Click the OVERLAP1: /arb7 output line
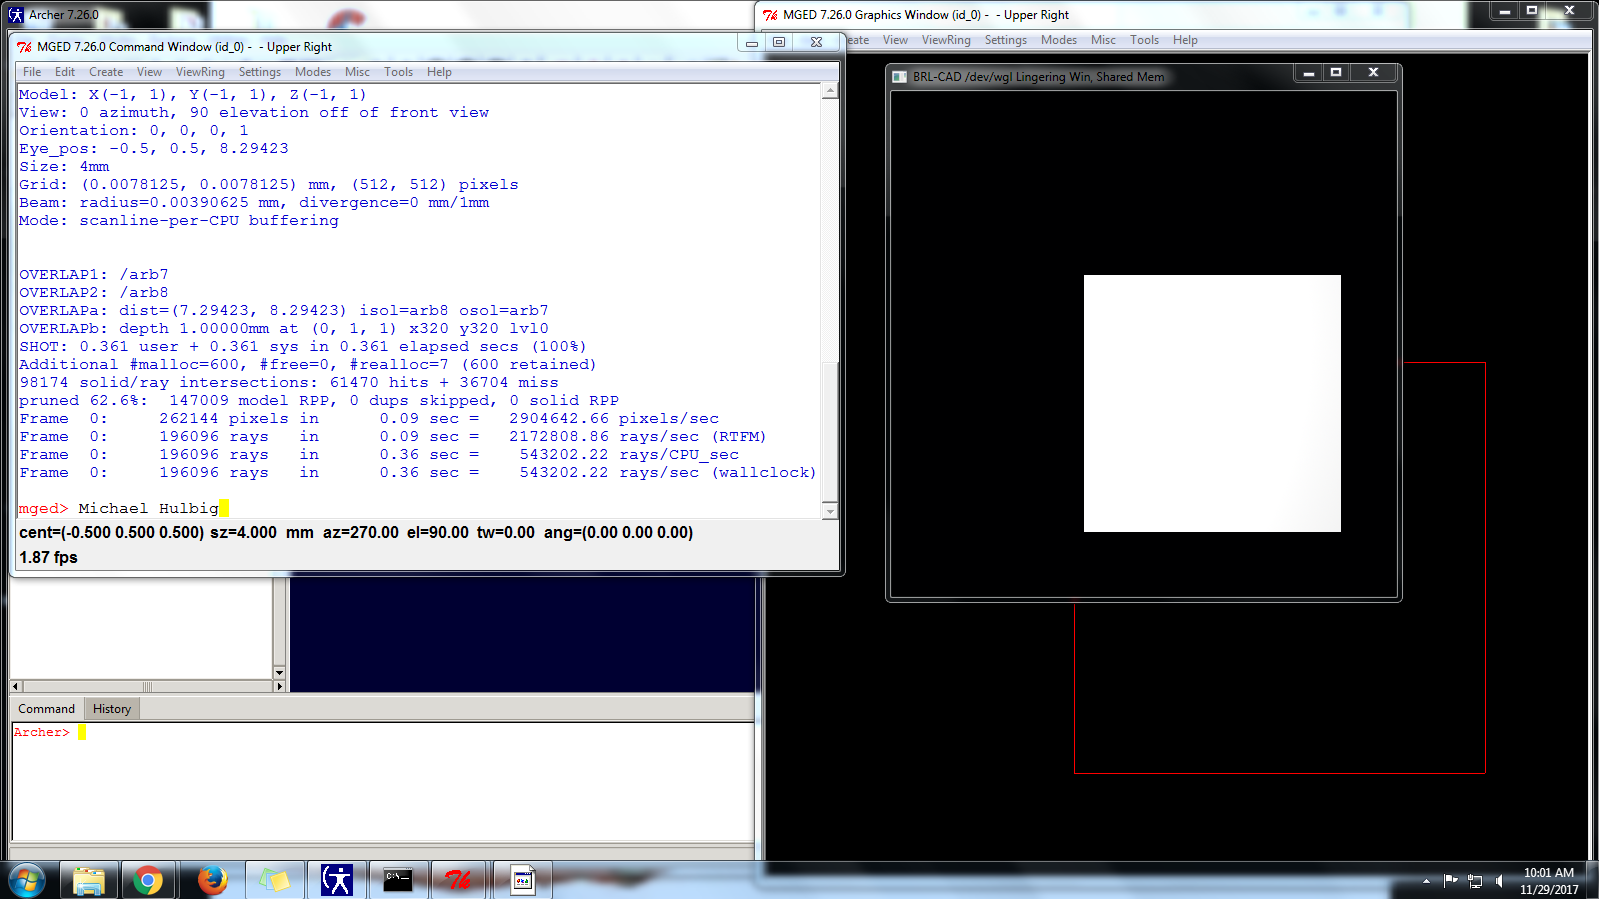Image resolution: width=1599 pixels, height=899 pixels. coord(94,275)
